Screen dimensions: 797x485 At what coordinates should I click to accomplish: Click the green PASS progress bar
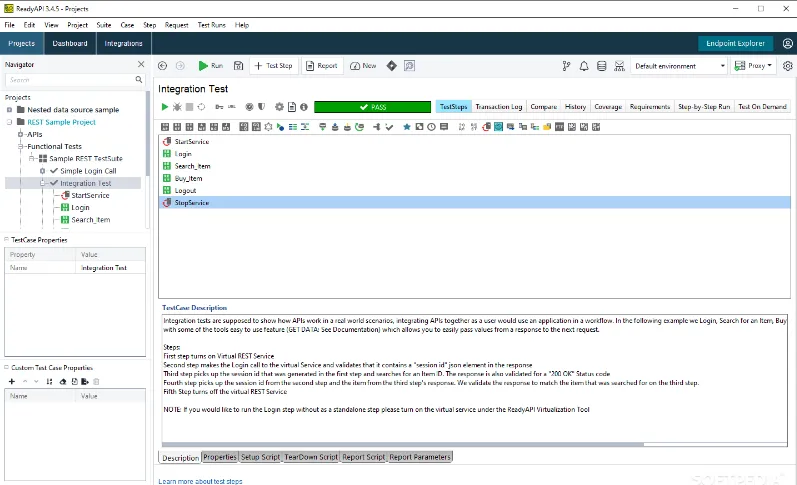click(x=373, y=107)
